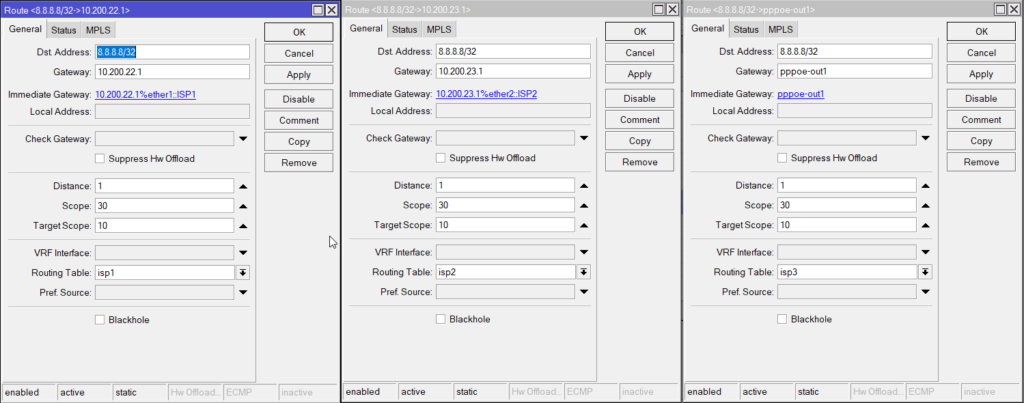The width and height of the screenshot is (1024, 403).
Task: Click Remove in 10.200.22.1 route window
Action: (298, 163)
